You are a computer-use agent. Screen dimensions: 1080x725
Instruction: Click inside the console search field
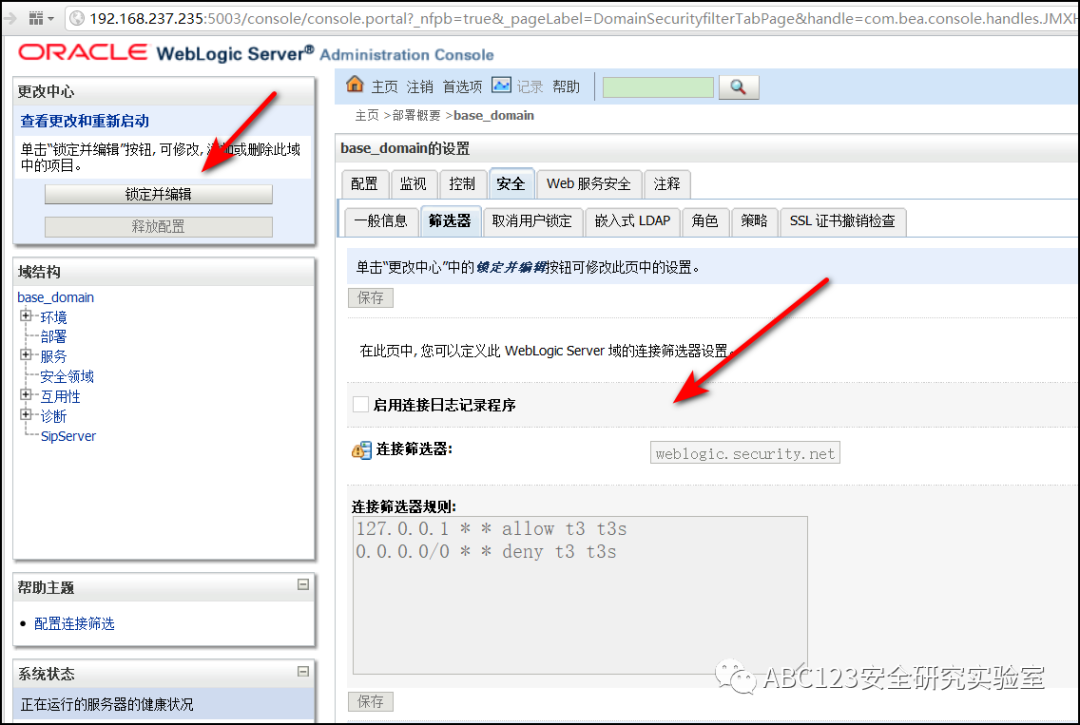pyautogui.click(x=658, y=87)
